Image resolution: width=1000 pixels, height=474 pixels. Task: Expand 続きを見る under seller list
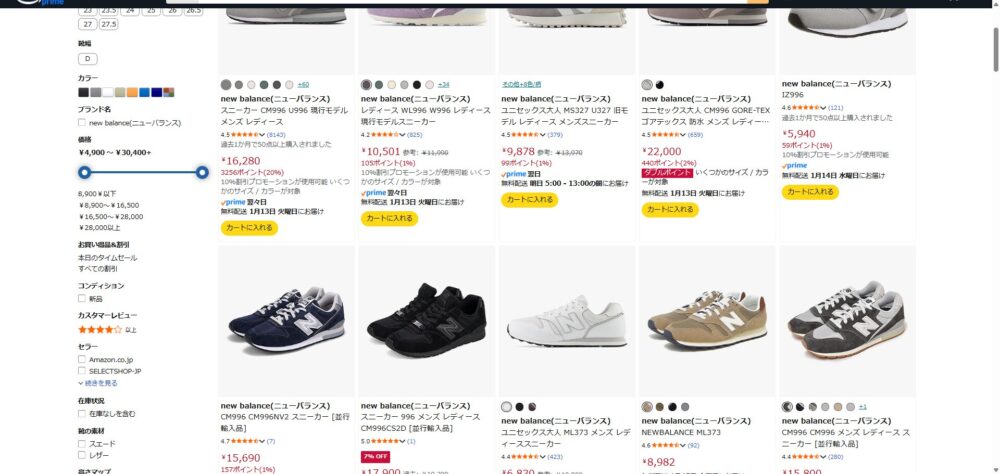point(98,383)
